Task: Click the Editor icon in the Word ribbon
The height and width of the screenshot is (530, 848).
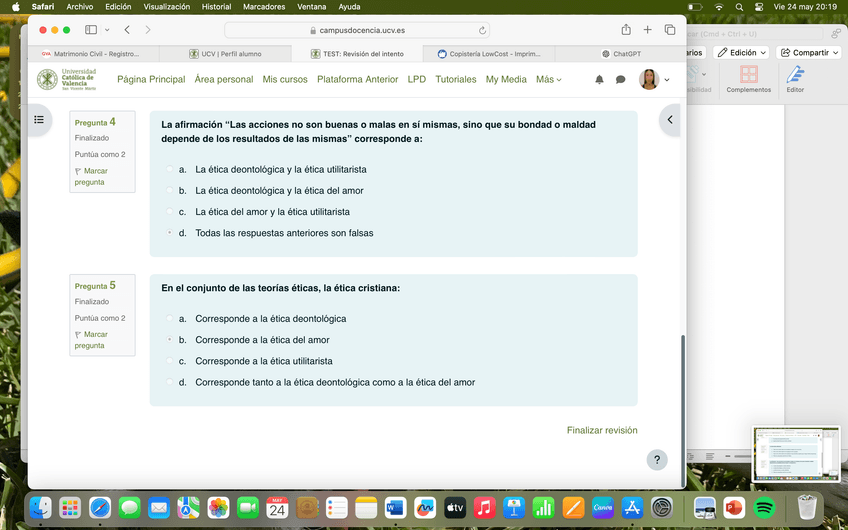Action: [795, 79]
